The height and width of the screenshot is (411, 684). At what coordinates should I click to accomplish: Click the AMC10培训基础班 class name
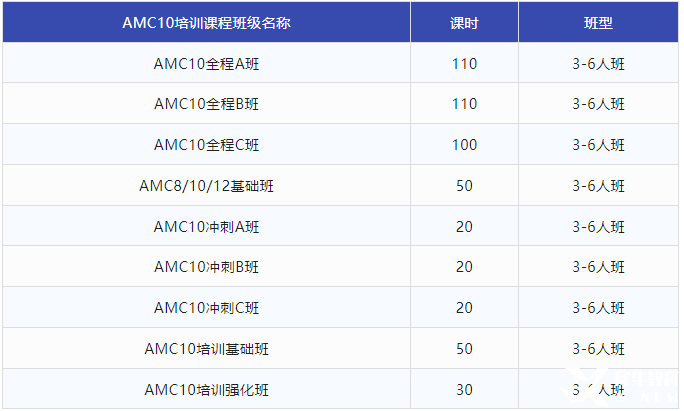click(206, 349)
